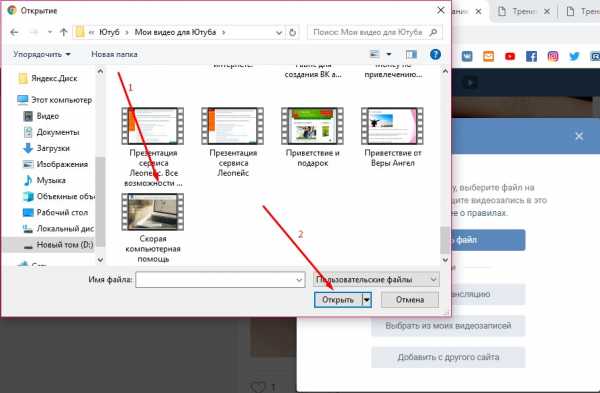600x393 pixels.
Task: Select Скорая компьютерная помощь video file
Action: tap(153, 228)
